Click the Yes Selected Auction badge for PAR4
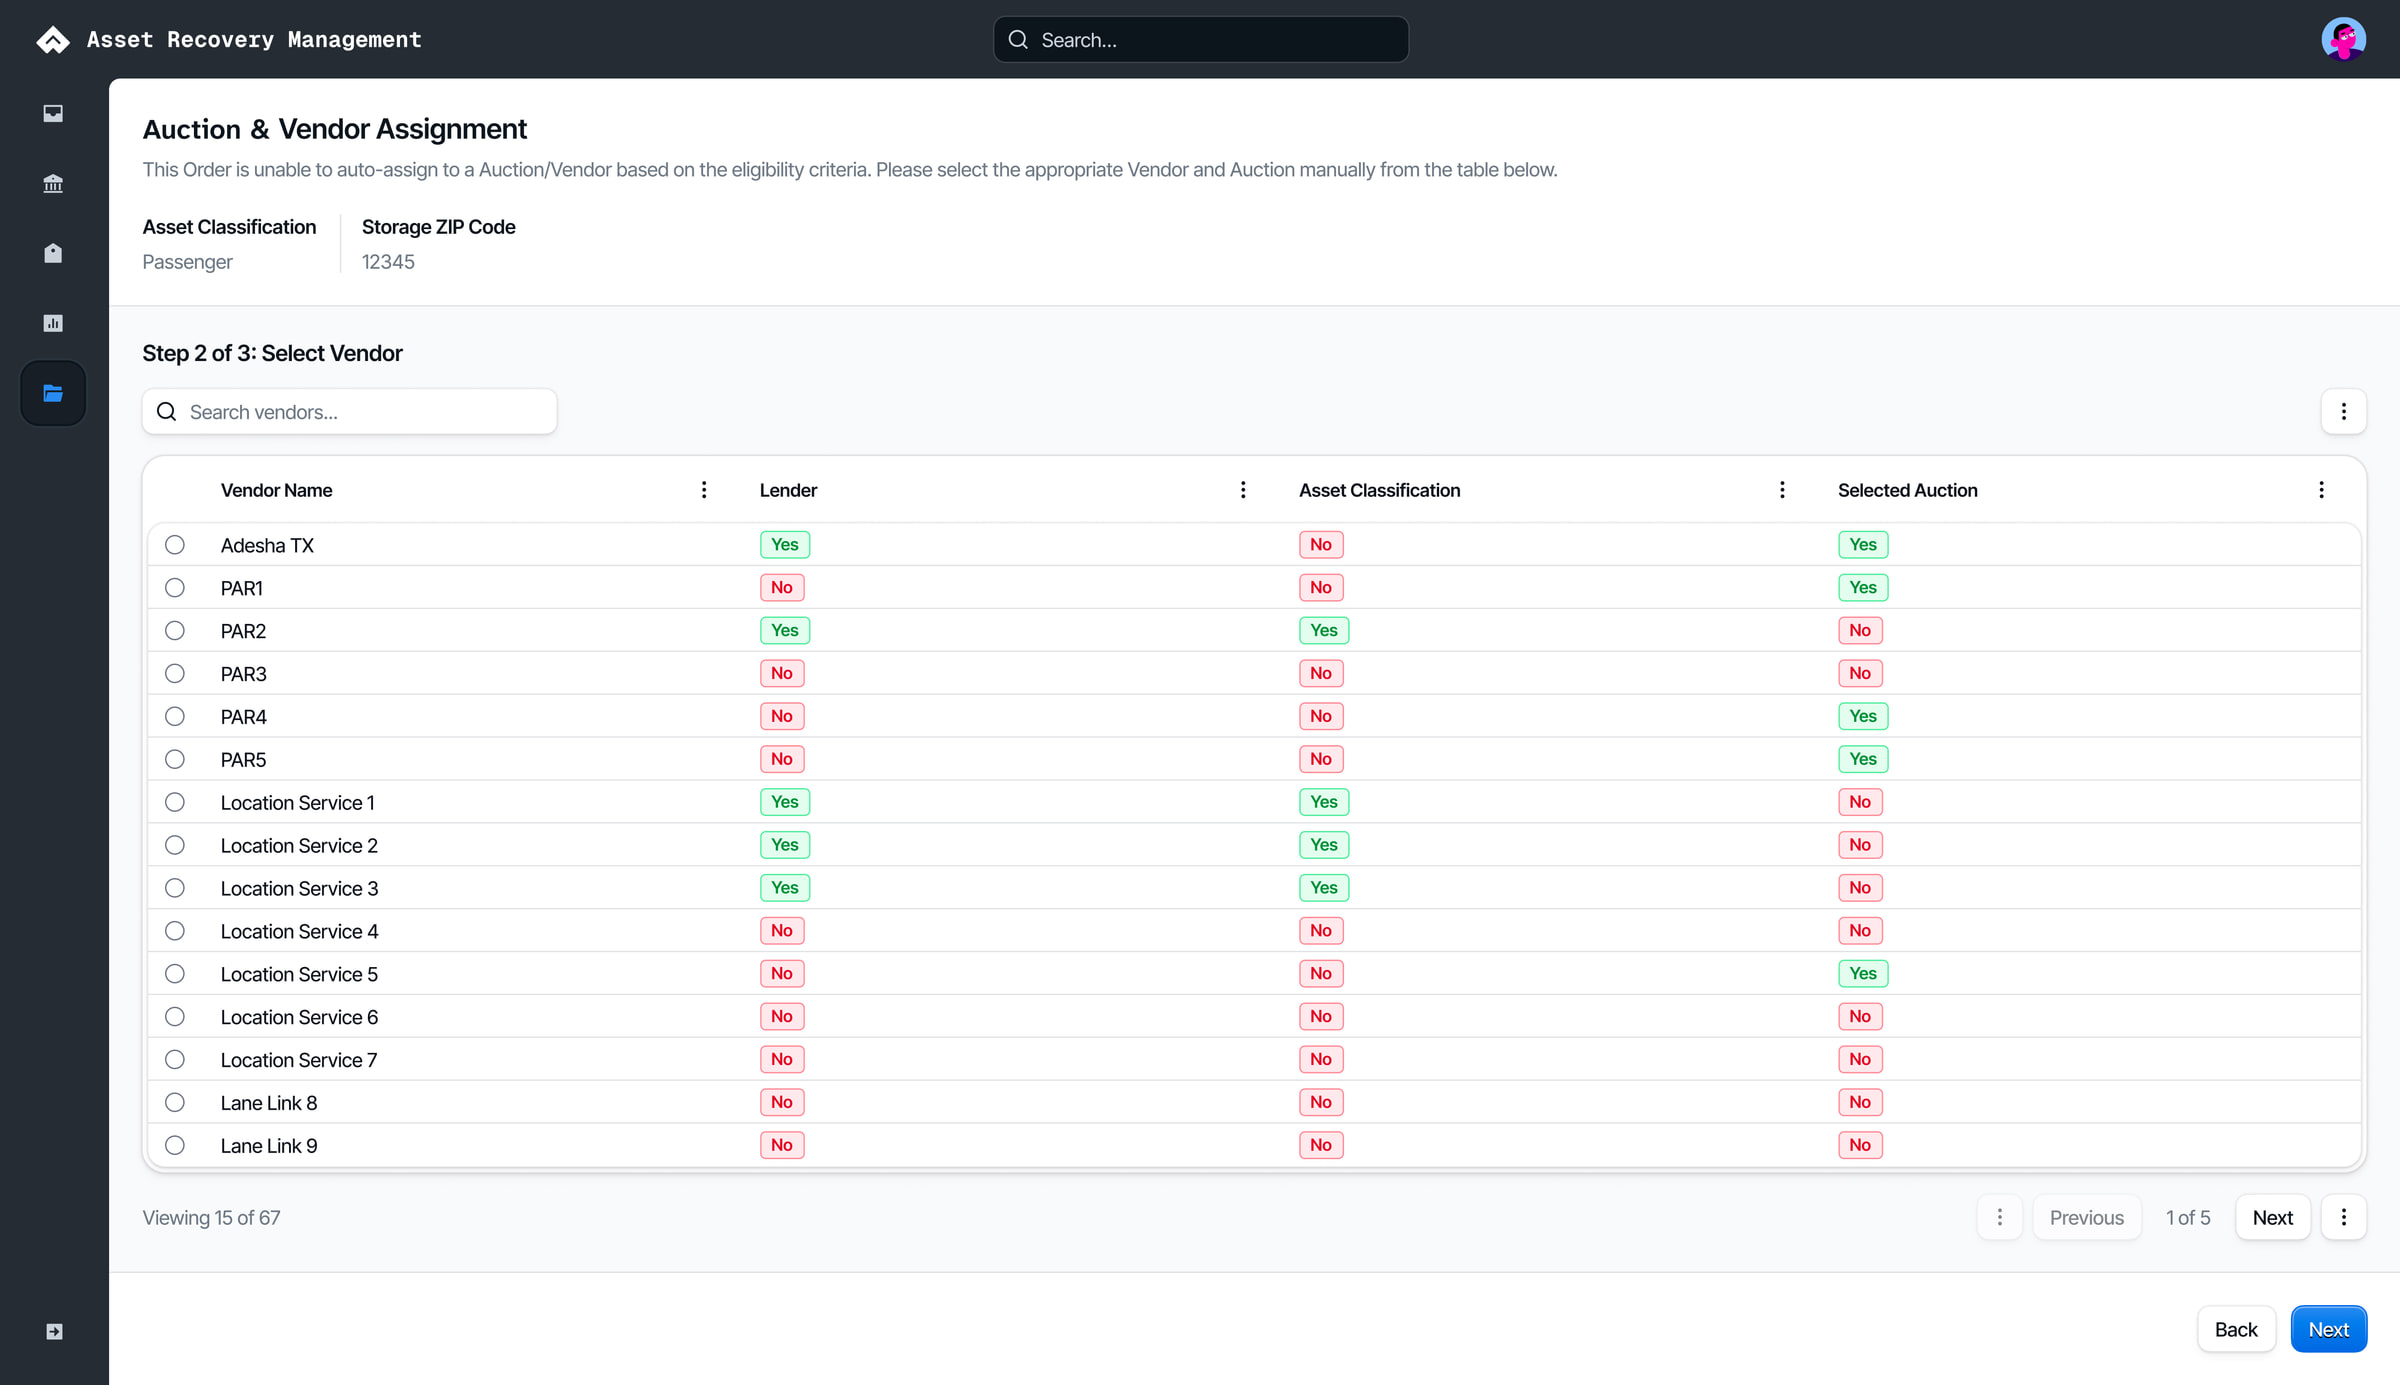Viewport: 2400px width, 1385px height. 1863,716
